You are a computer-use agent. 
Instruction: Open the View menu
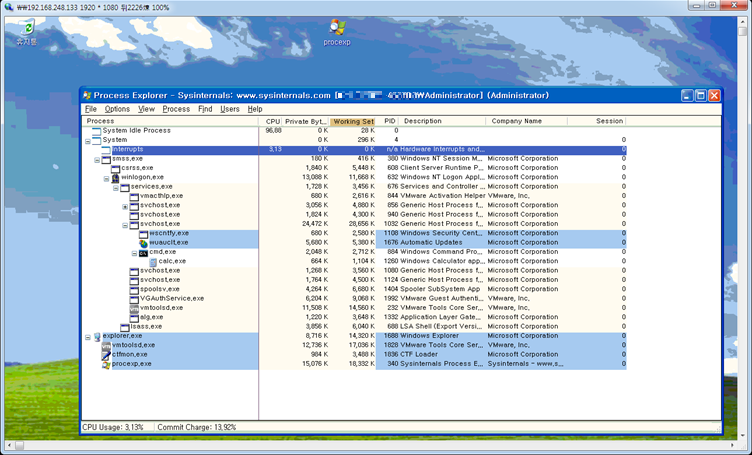pos(146,109)
